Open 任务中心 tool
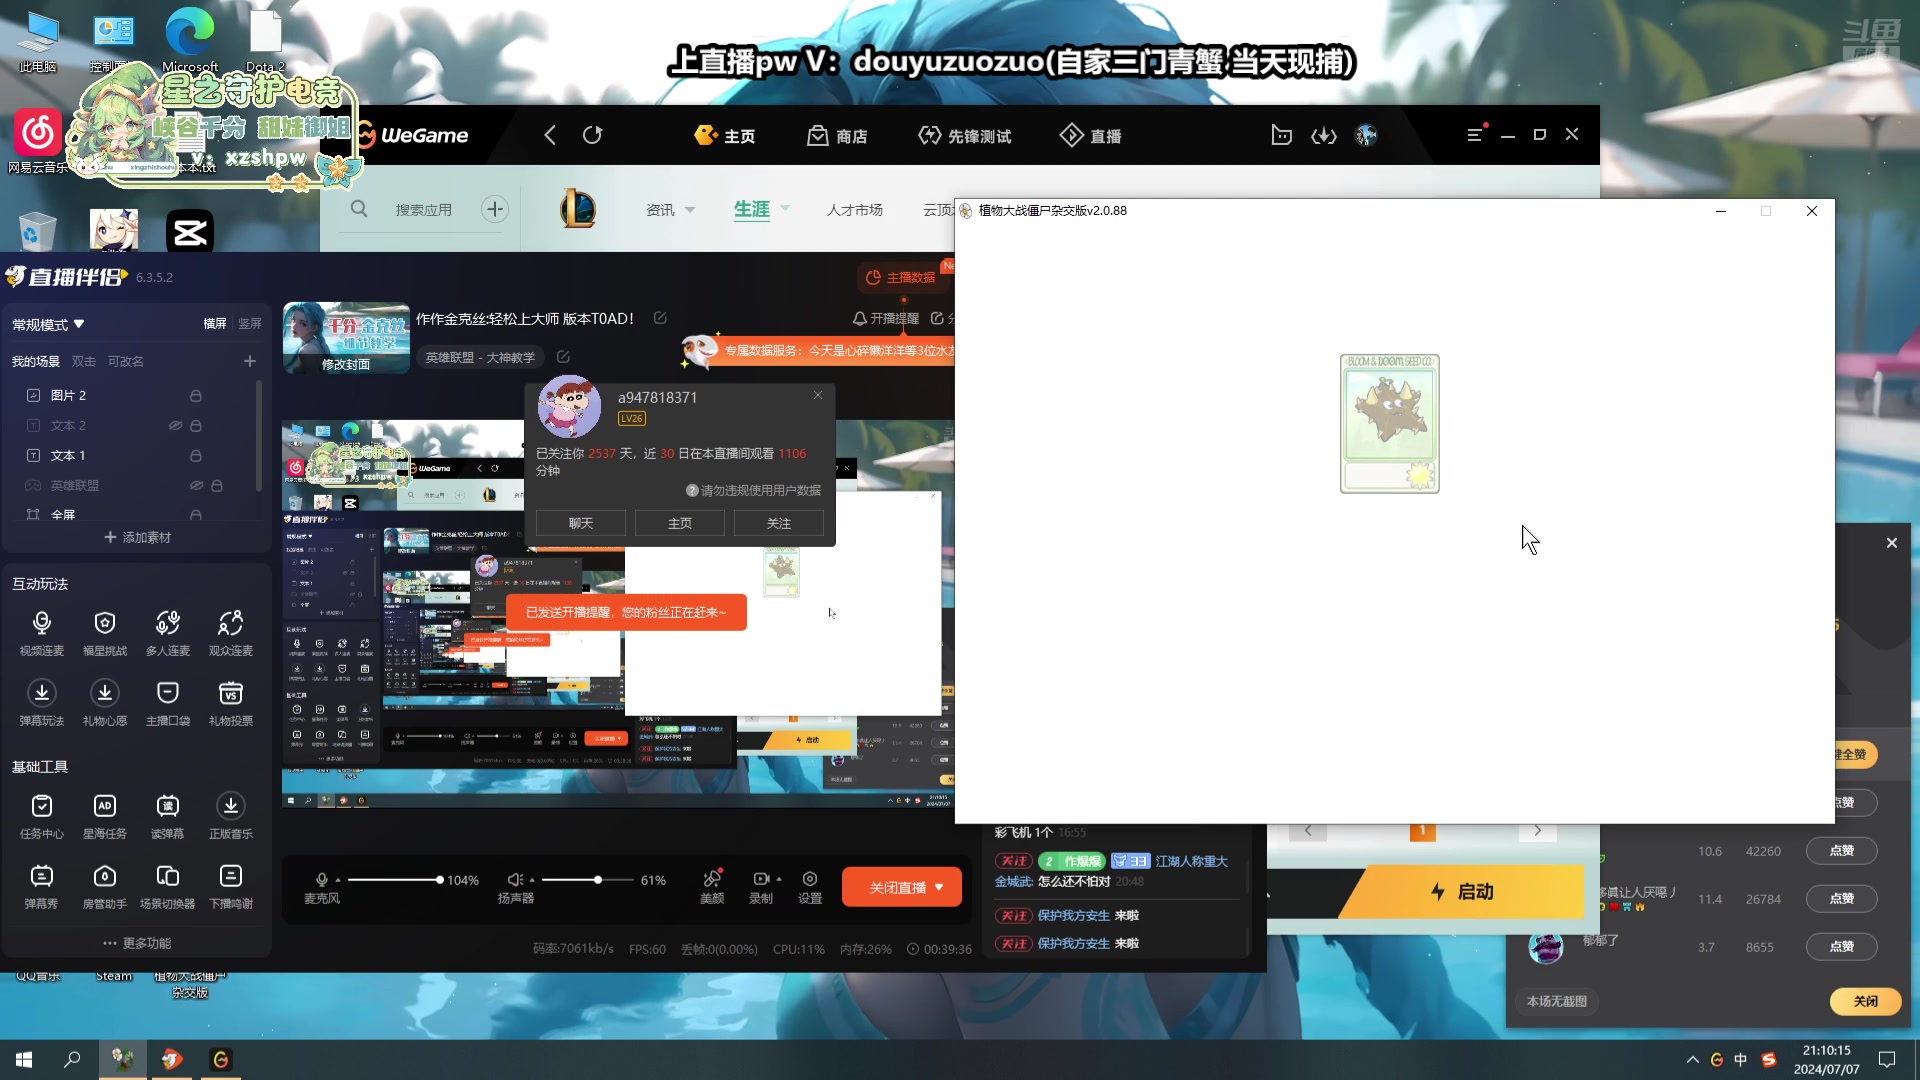 pyautogui.click(x=41, y=816)
